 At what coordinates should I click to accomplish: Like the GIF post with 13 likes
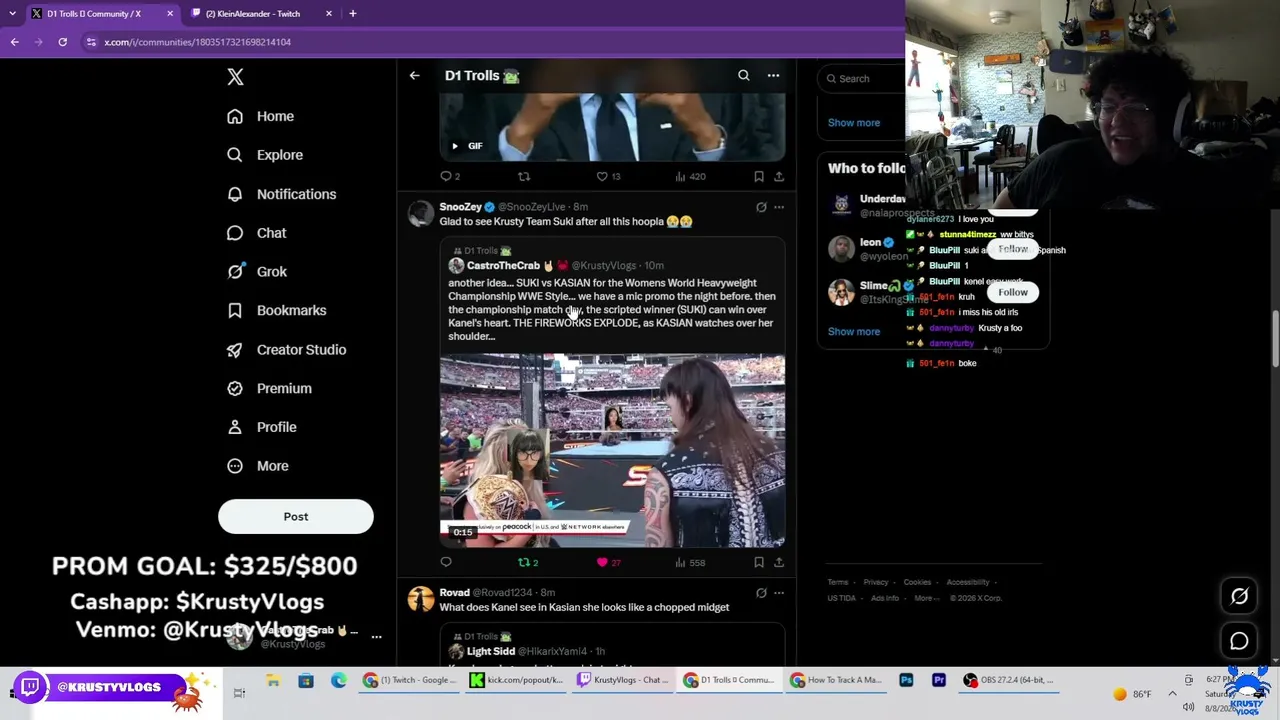pyautogui.click(x=608, y=176)
